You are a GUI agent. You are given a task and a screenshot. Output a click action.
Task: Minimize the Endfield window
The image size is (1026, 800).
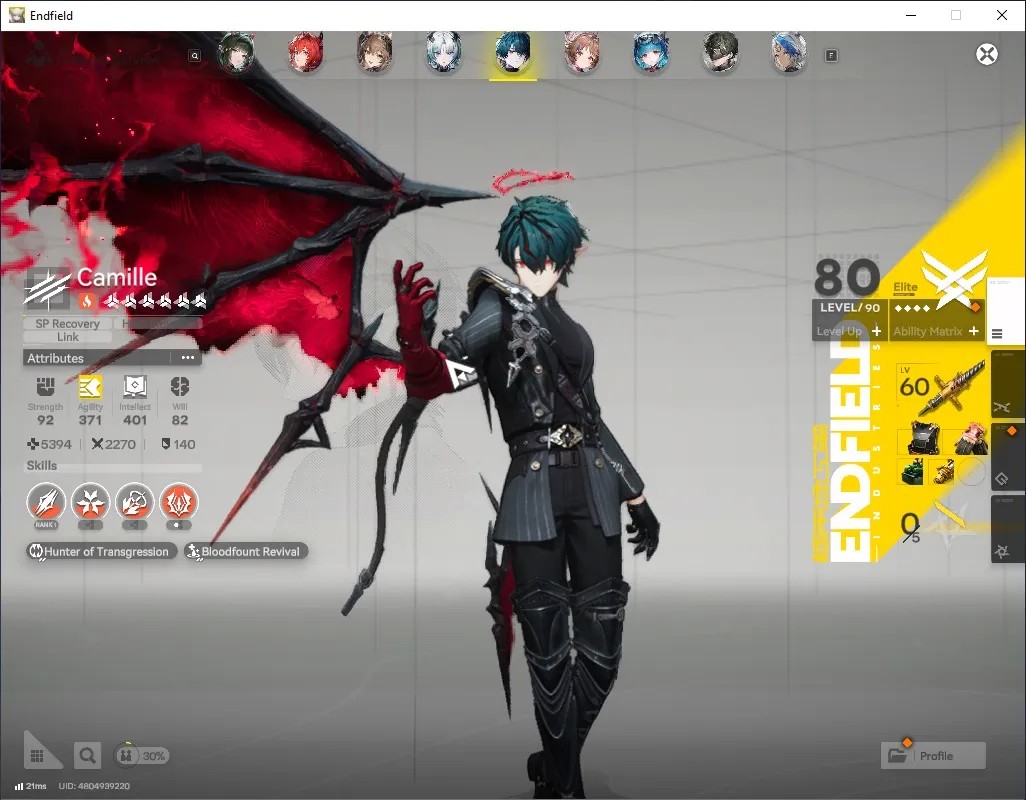(x=910, y=15)
